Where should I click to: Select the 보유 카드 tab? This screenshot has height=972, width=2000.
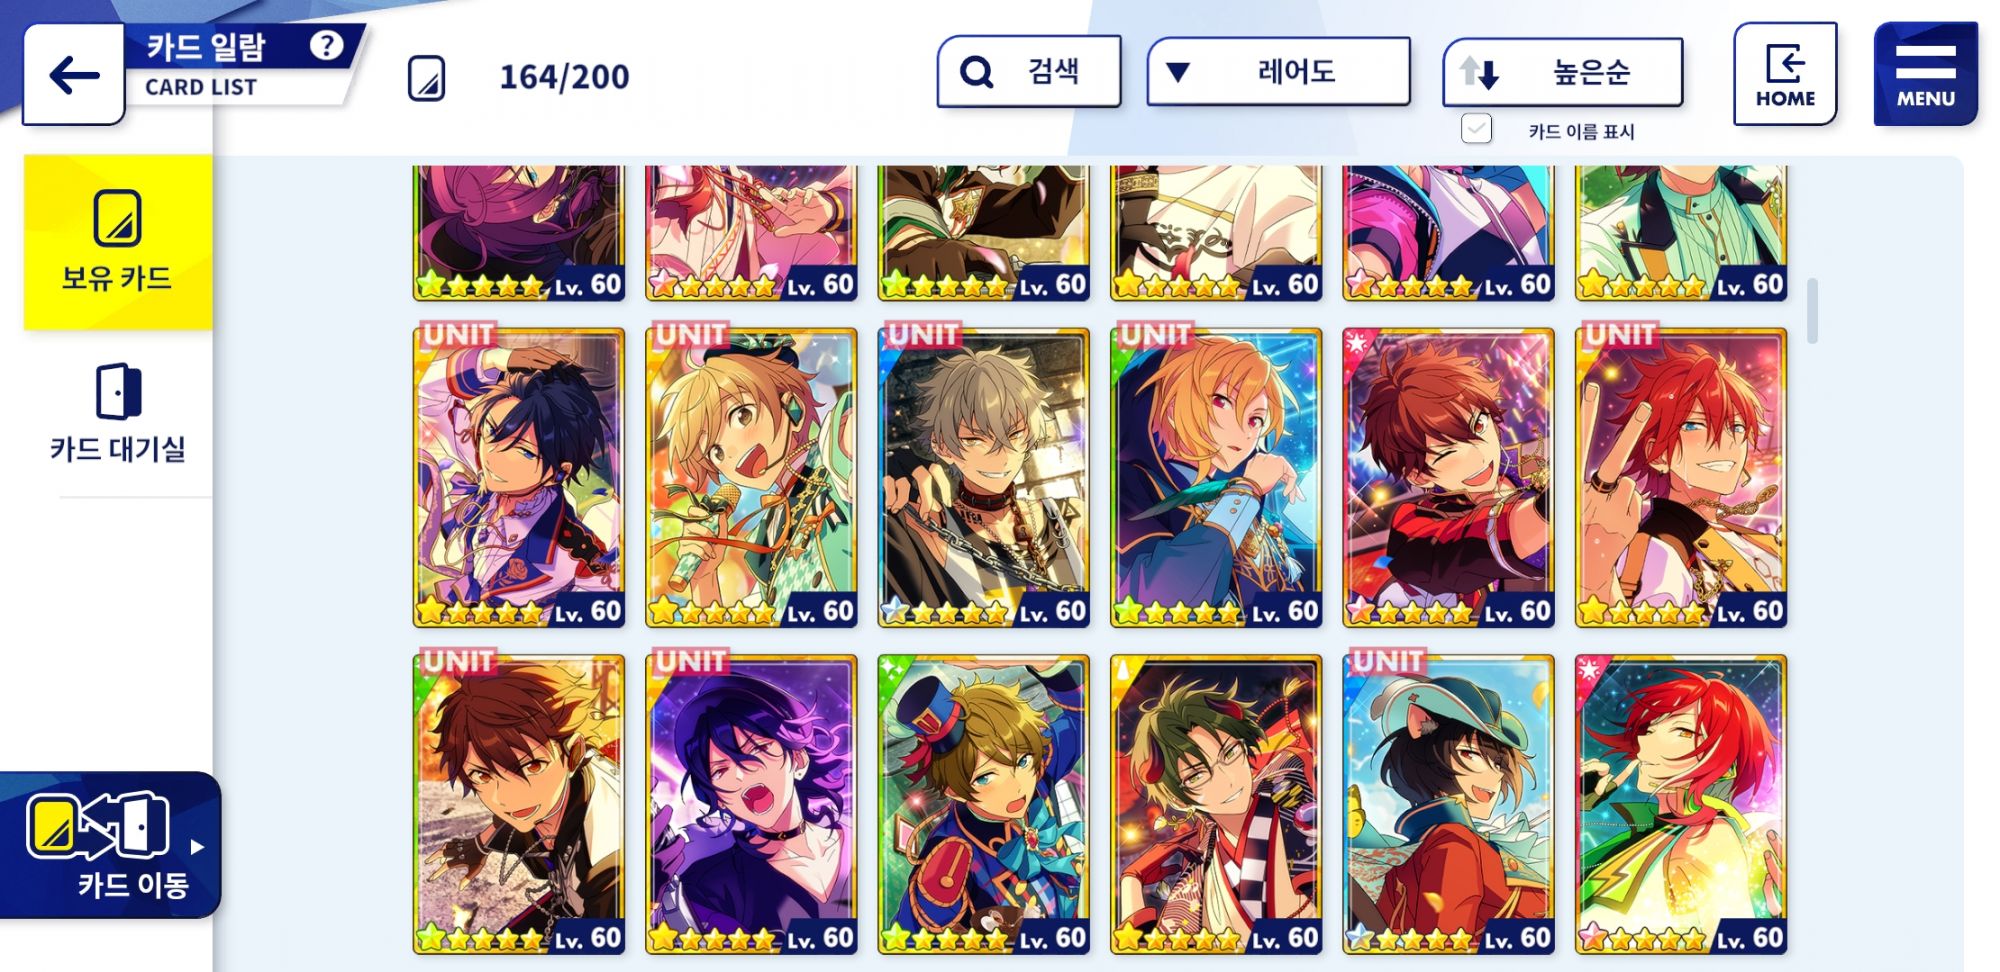tap(118, 242)
